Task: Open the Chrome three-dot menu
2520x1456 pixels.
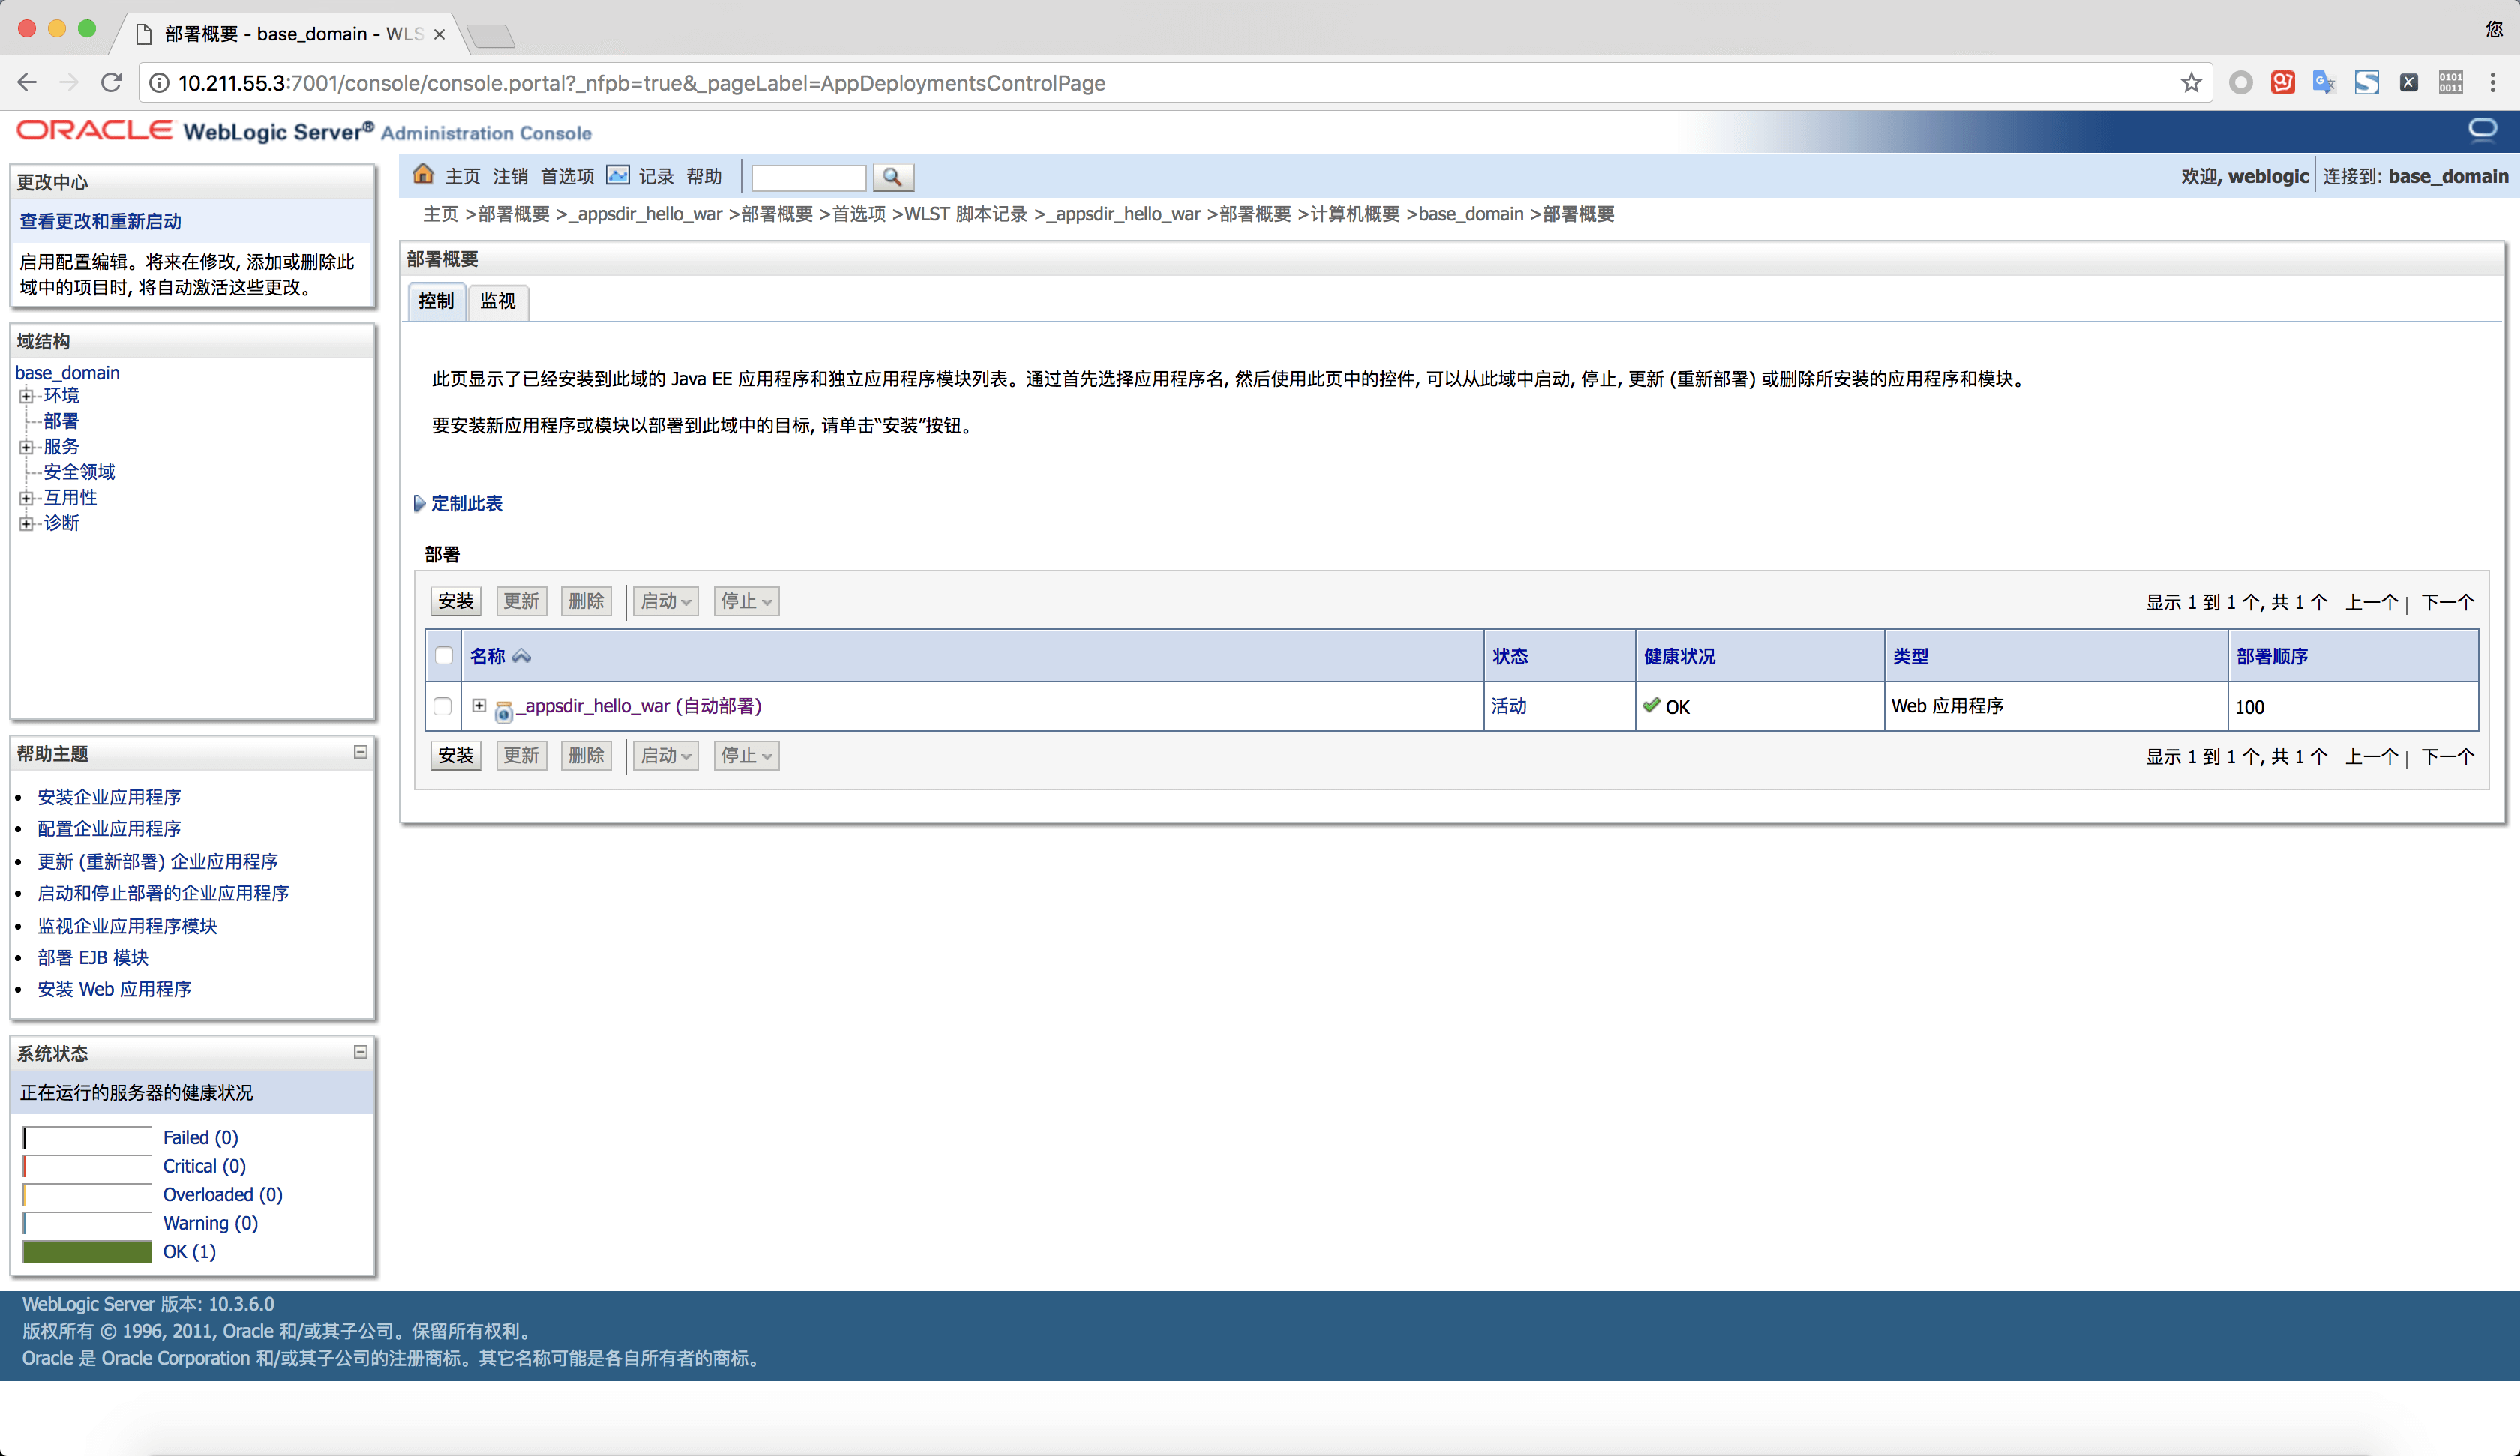Action: [x=2492, y=83]
